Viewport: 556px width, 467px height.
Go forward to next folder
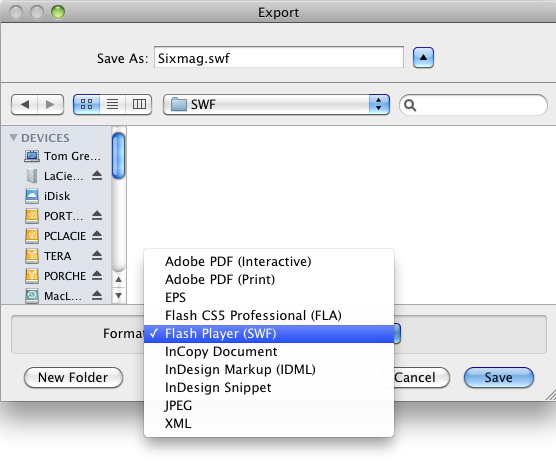coord(50,105)
